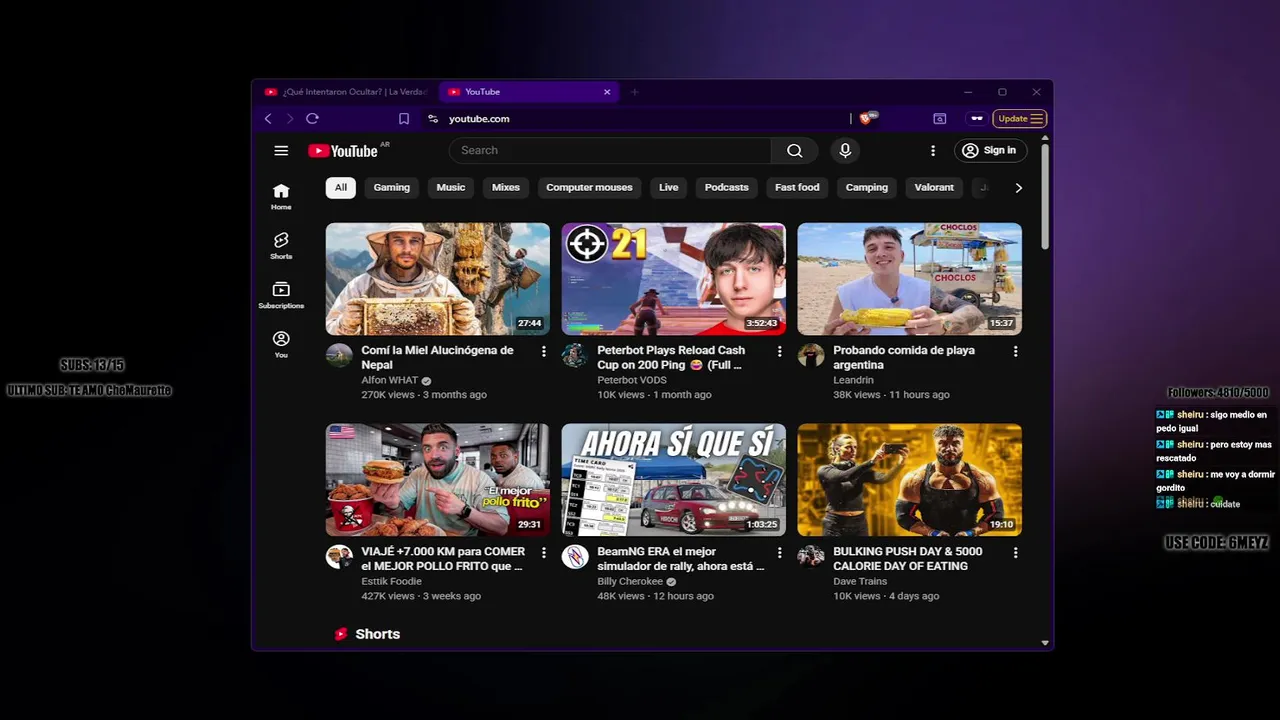Open options for BeamNG ERA video
1280x720 pixels.
[780, 553]
